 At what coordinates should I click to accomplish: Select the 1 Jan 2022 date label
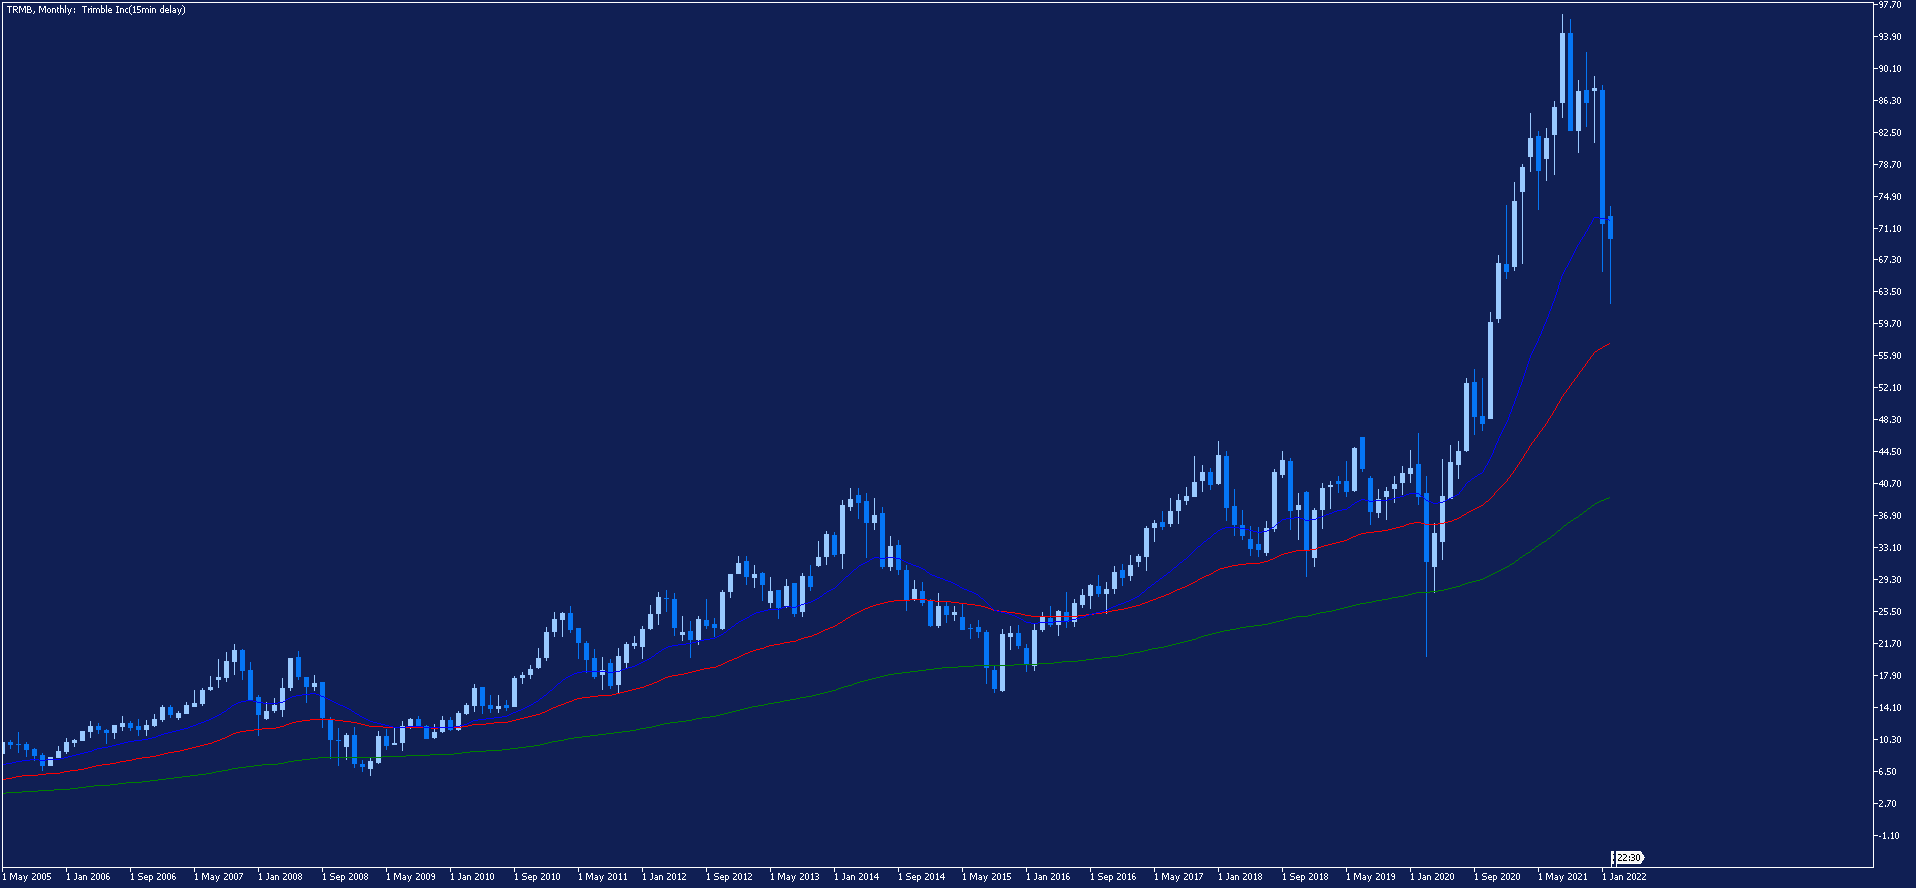point(1624,877)
